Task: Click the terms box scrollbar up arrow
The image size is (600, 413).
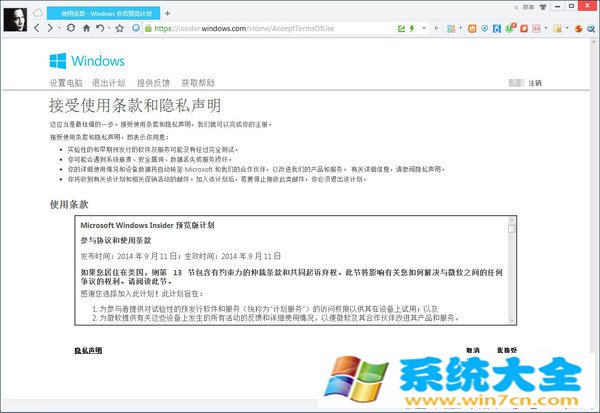Action: pyautogui.click(x=512, y=220)
